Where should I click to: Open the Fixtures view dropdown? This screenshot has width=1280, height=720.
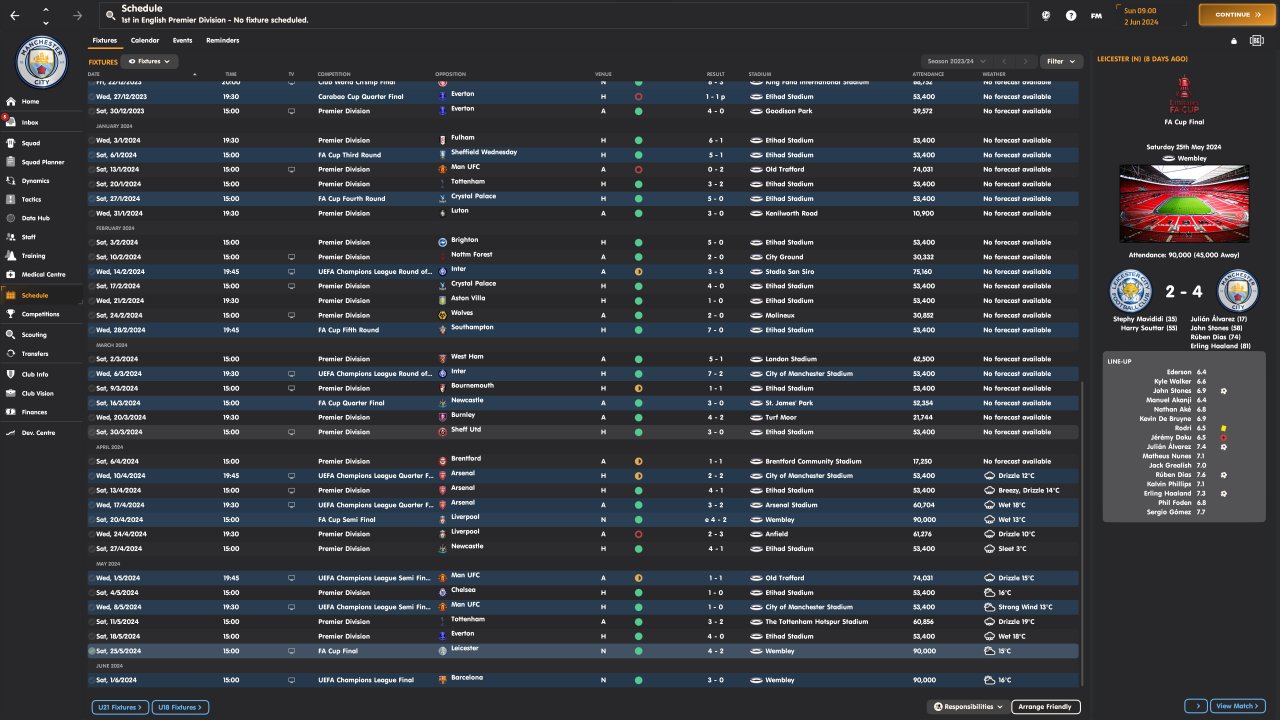pyautogui.click(x=148, y=62)
